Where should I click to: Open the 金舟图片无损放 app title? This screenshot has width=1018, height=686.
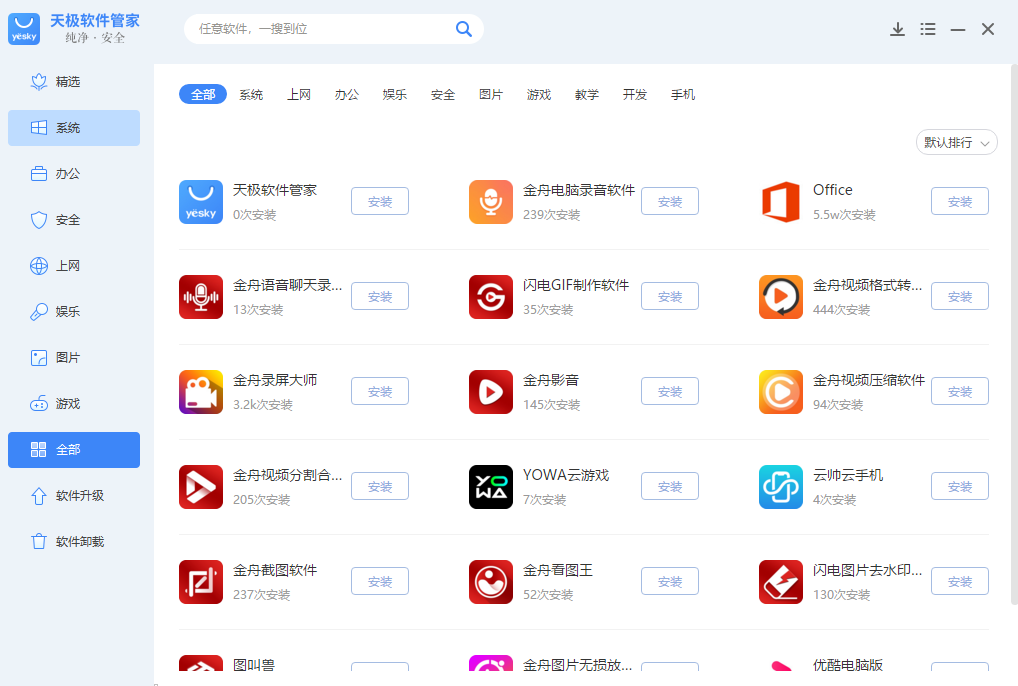click(578, 665)
